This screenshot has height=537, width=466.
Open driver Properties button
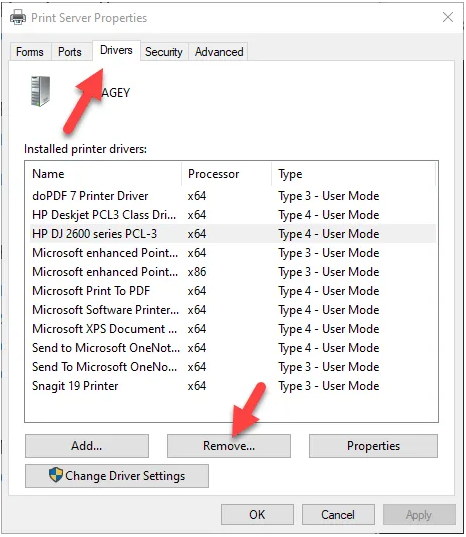(373, 446)
